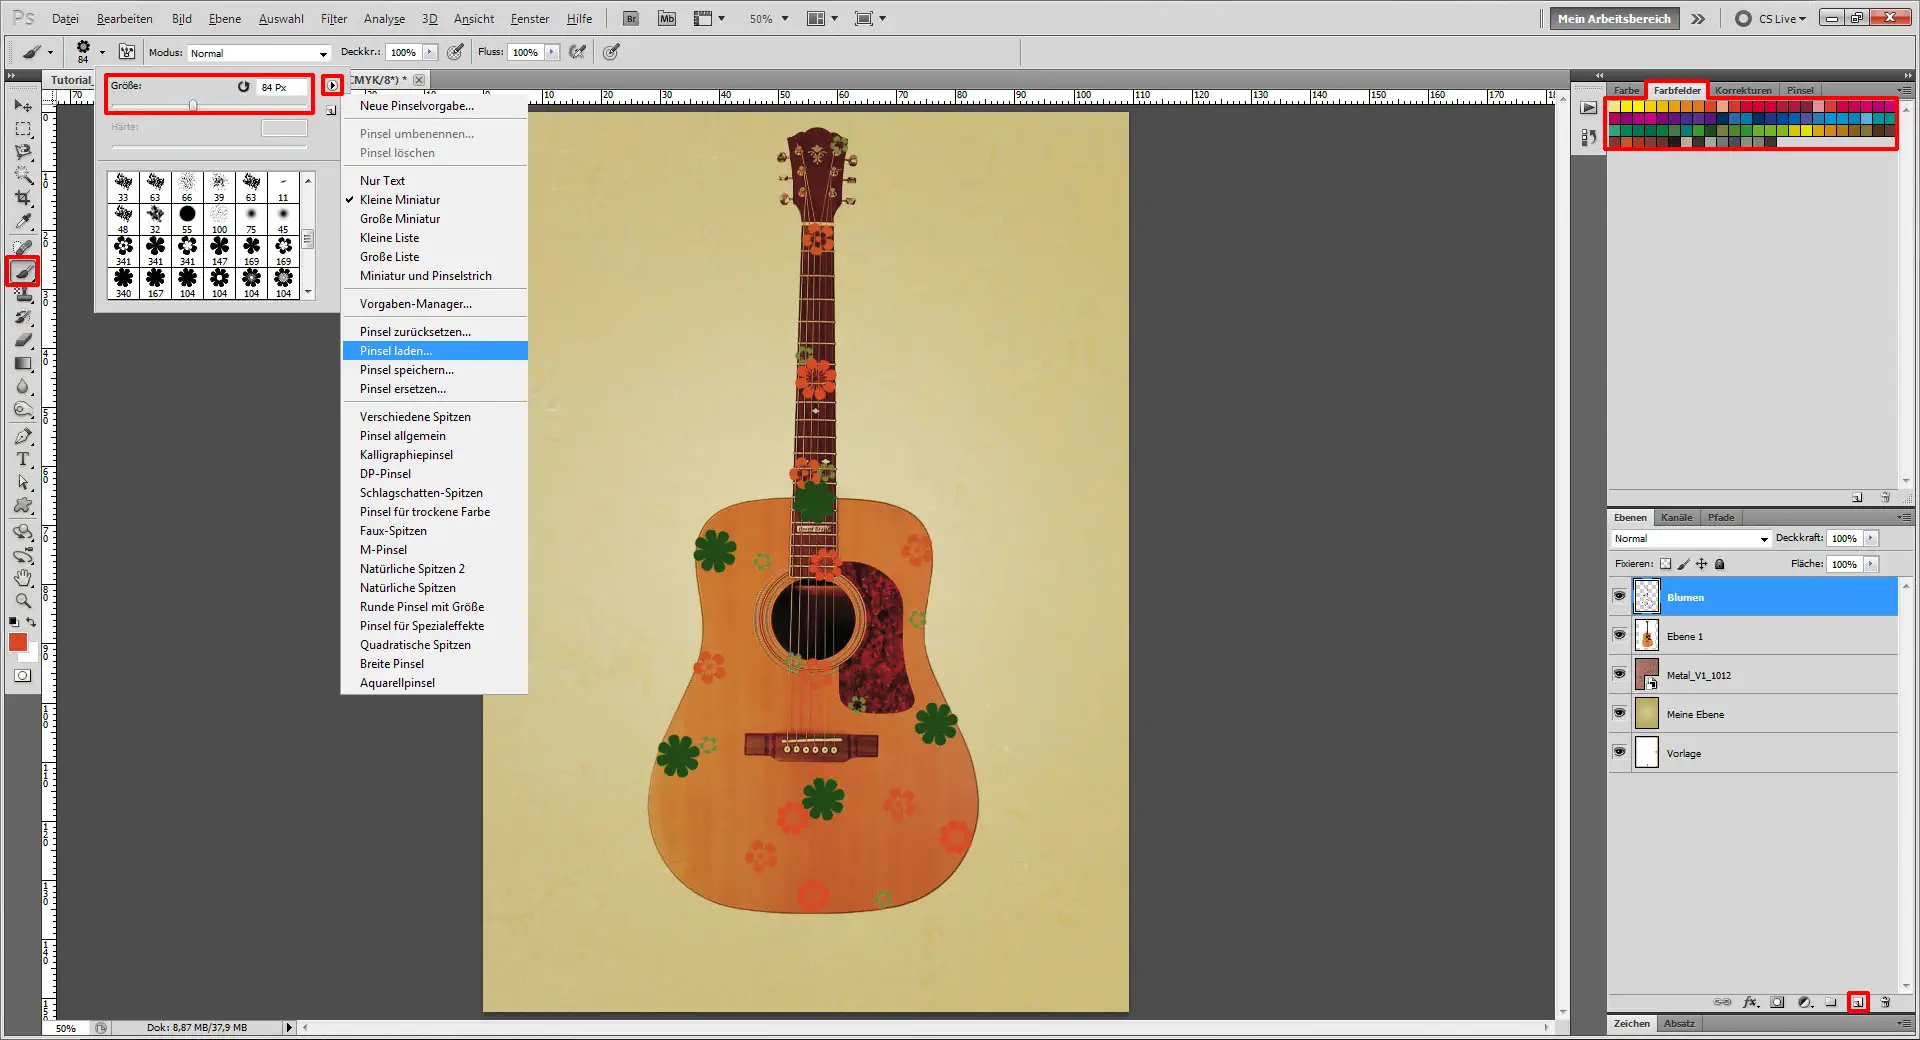Open the Filter menu

(334, 18)
